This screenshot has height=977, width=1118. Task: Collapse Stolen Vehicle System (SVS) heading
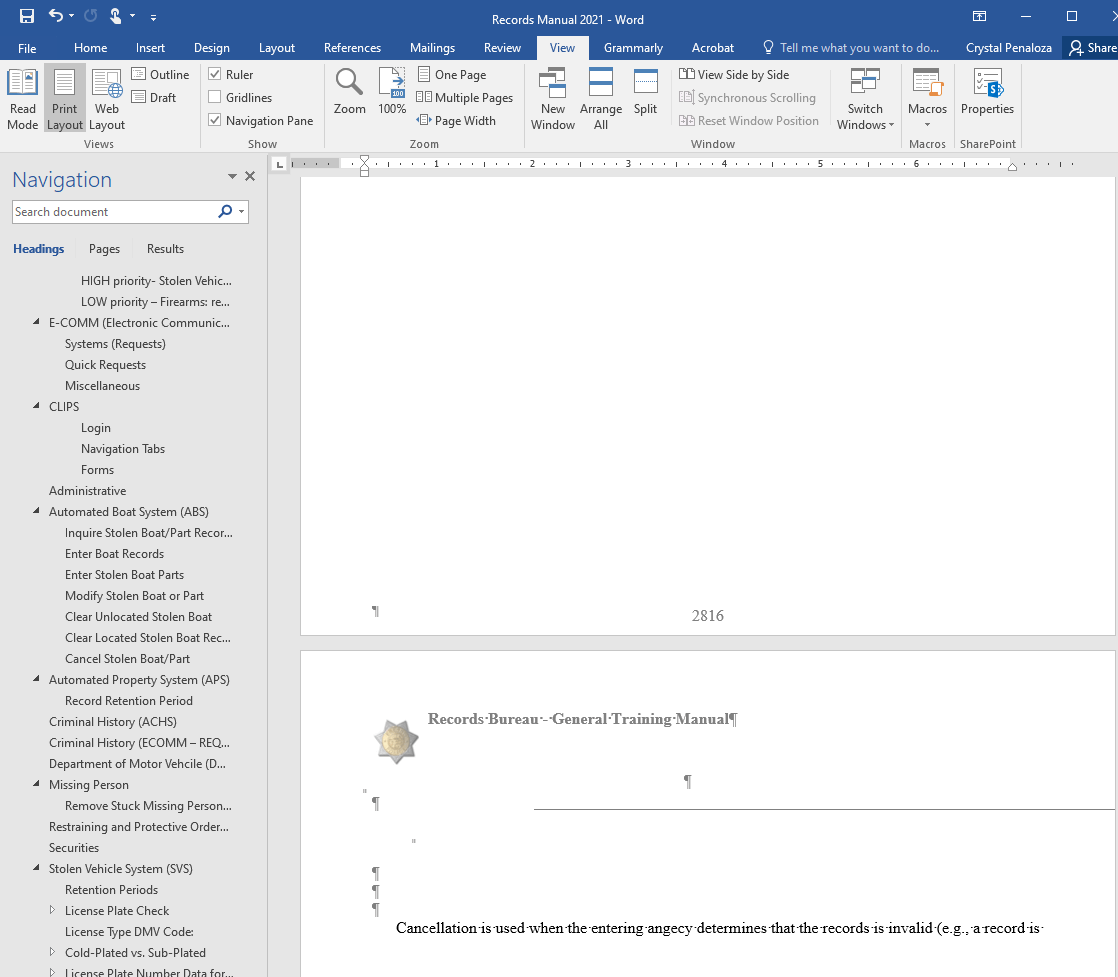pyautogui.click(x=36, y=868)
